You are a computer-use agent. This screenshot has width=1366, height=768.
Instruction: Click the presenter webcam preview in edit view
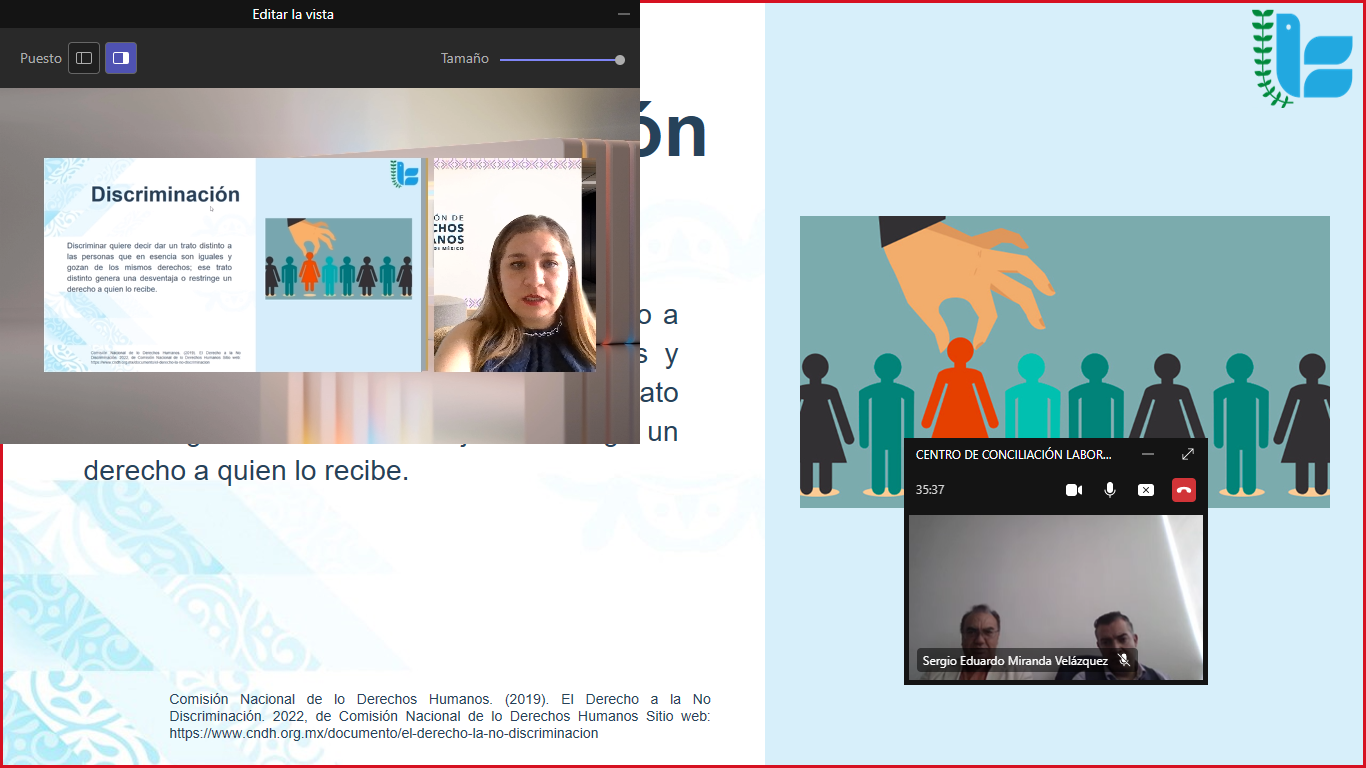click(514, 266)
